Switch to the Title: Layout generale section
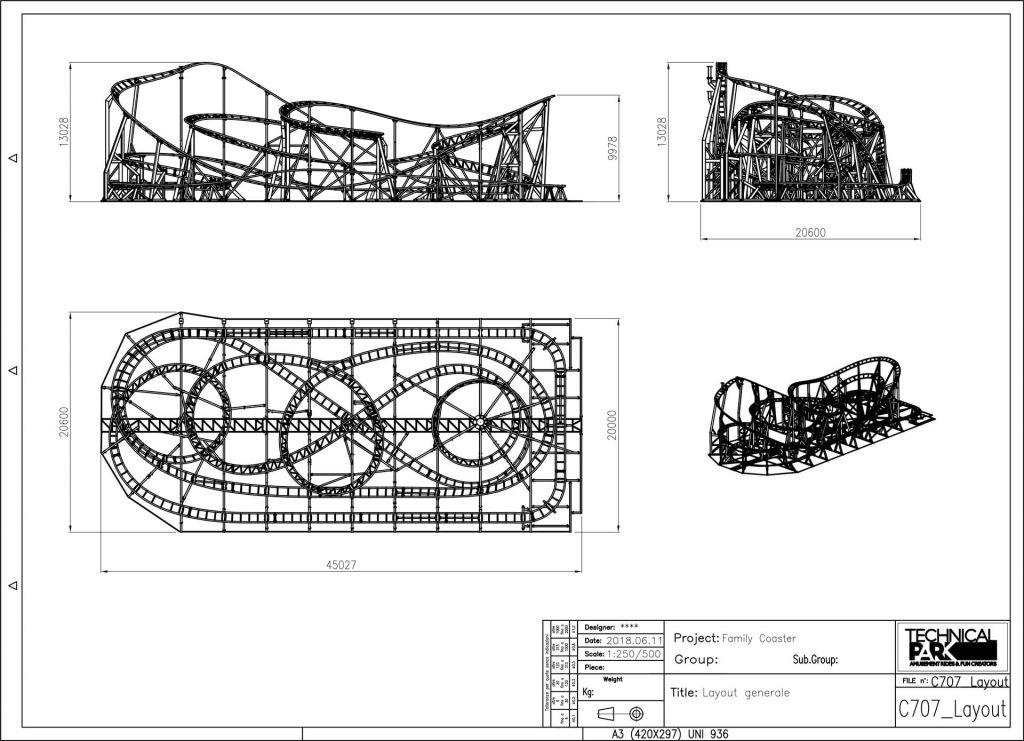Image resolution: width=1024 pixels, height=741 pixels. tap(730, 691)
